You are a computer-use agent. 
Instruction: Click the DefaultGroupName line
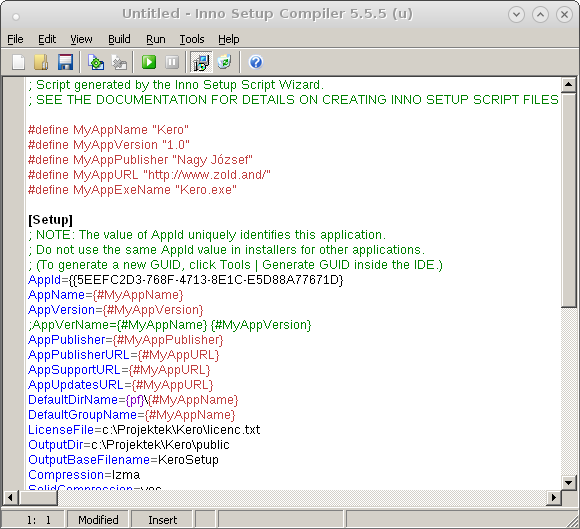click(x=132, y=415)
